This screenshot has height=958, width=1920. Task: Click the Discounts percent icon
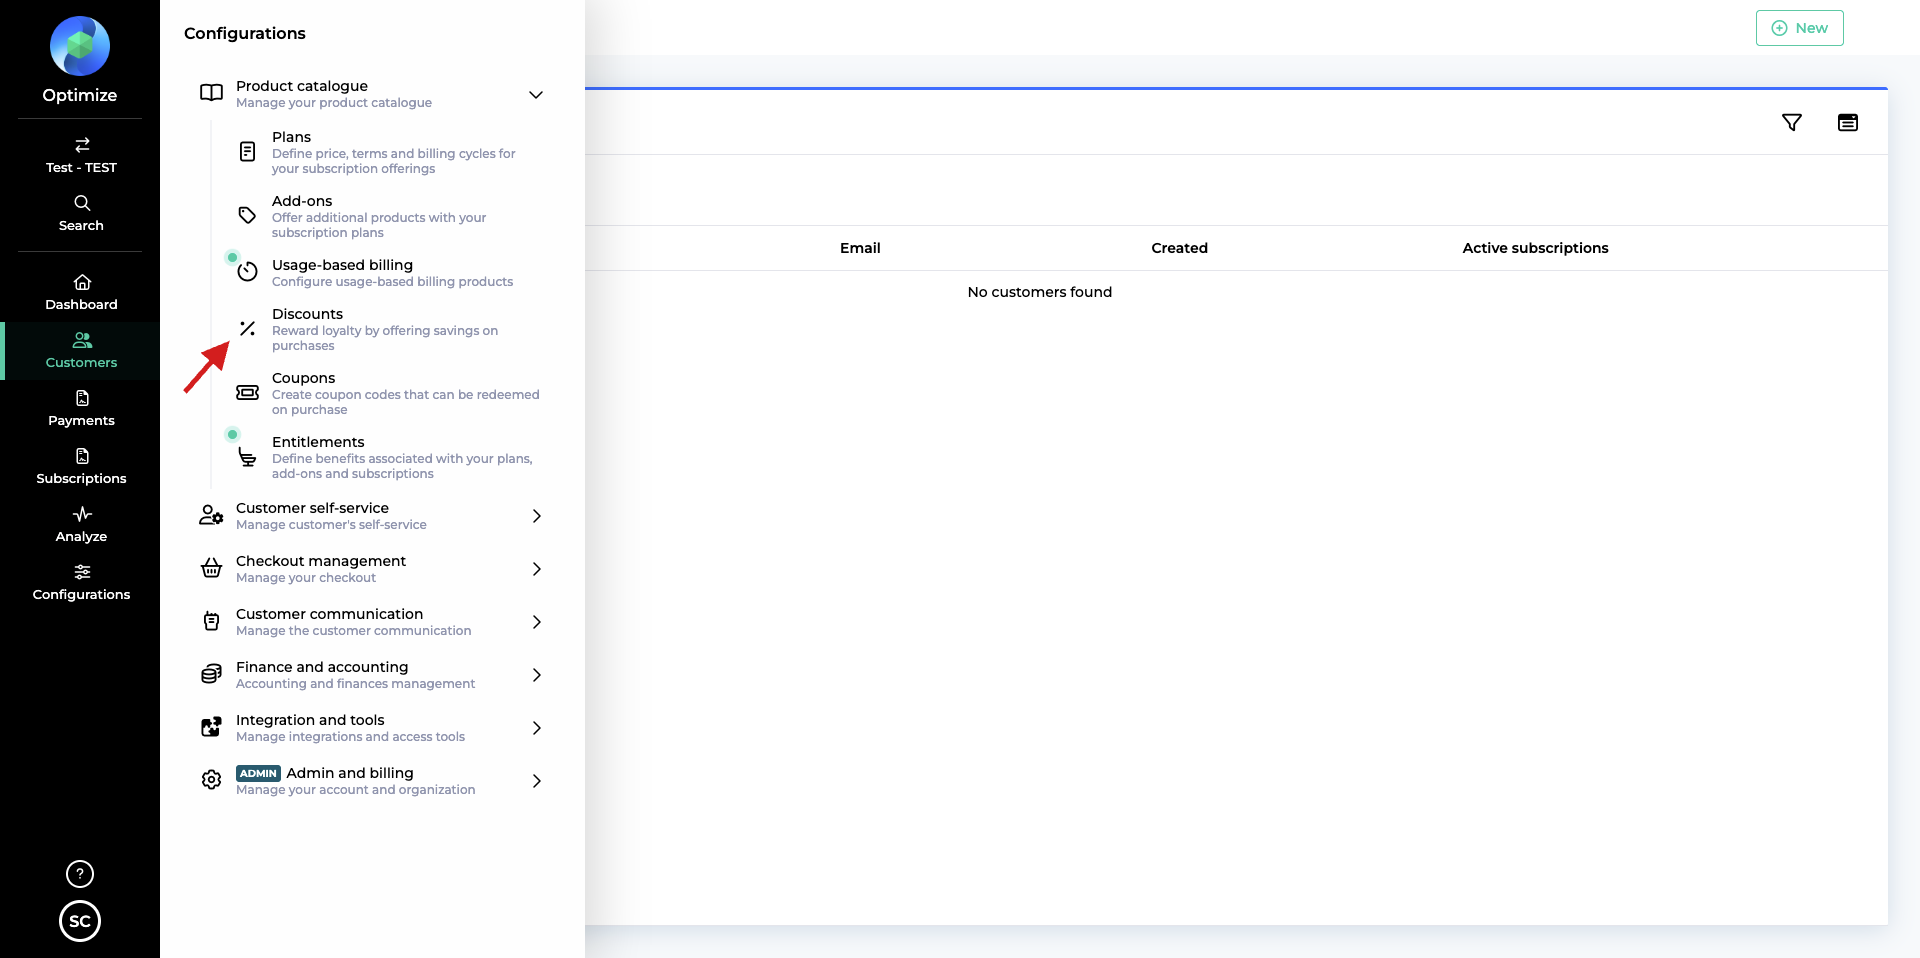(x=247, y=328)
